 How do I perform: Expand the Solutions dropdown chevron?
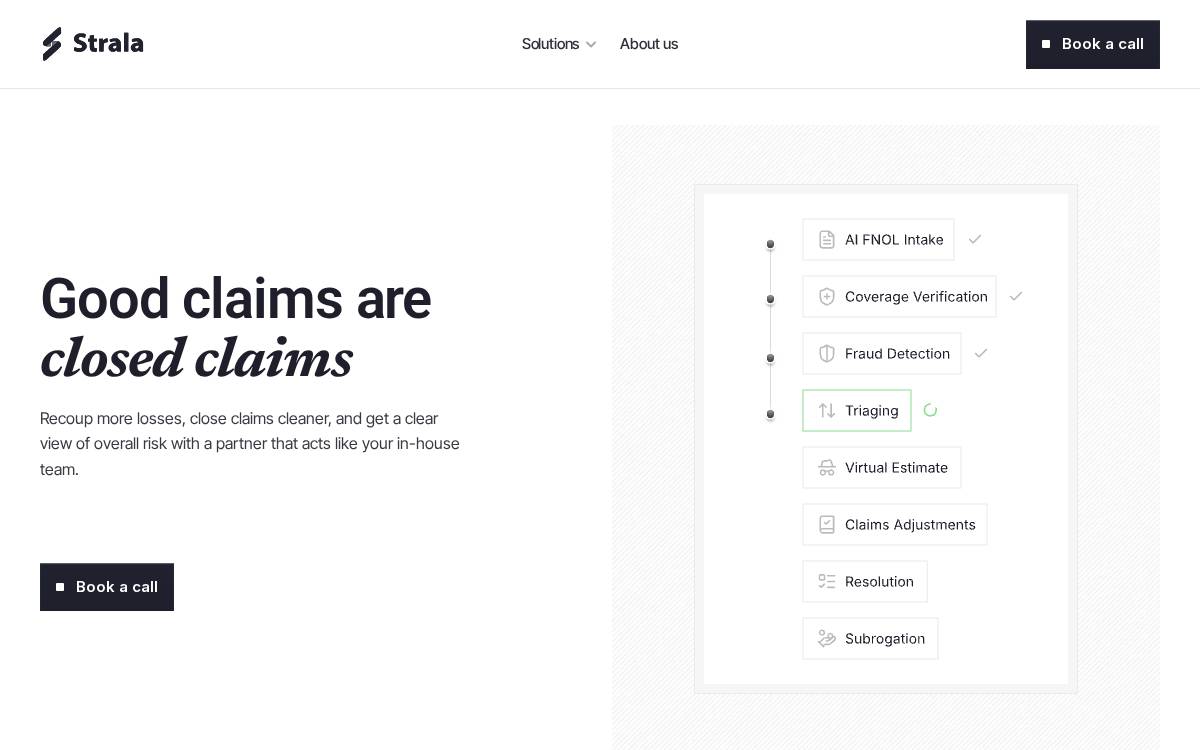[x=591, y=45]
